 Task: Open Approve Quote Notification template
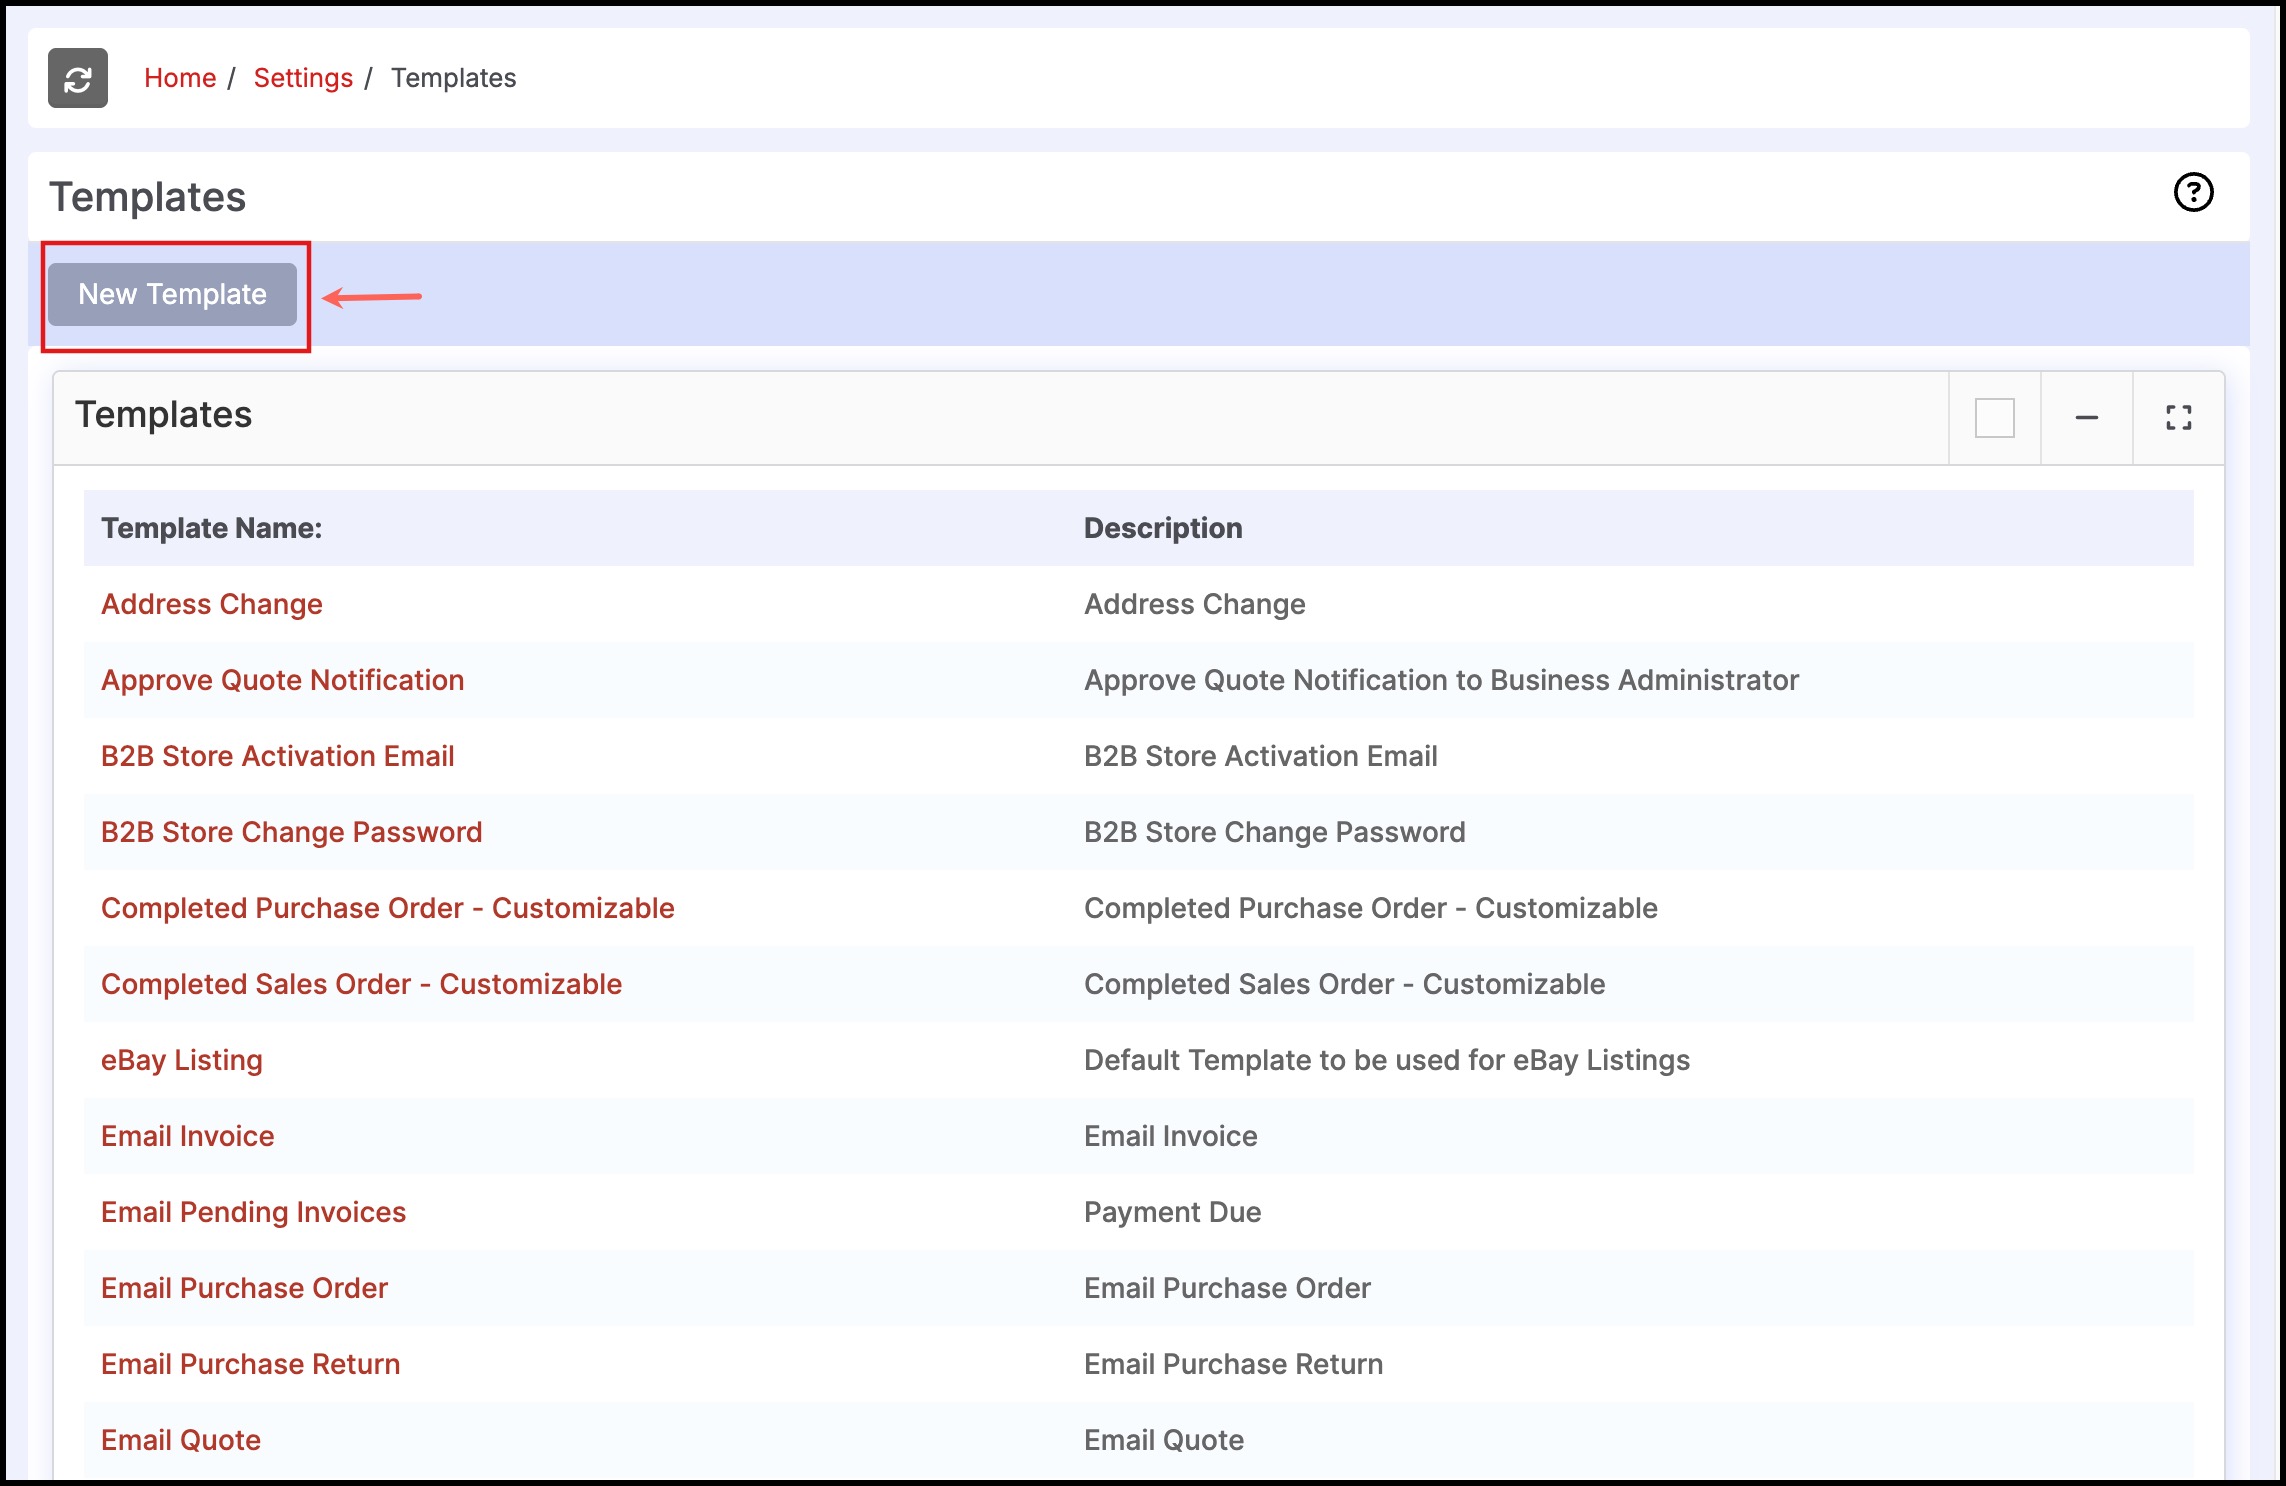click(283, 680)
